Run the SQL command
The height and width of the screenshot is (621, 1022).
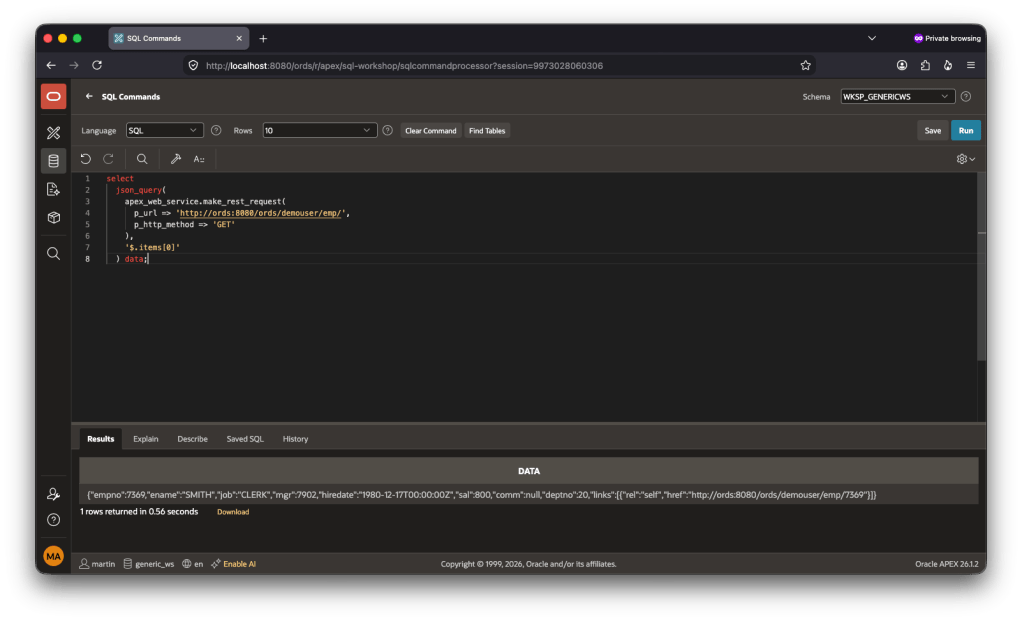(966, 130)
